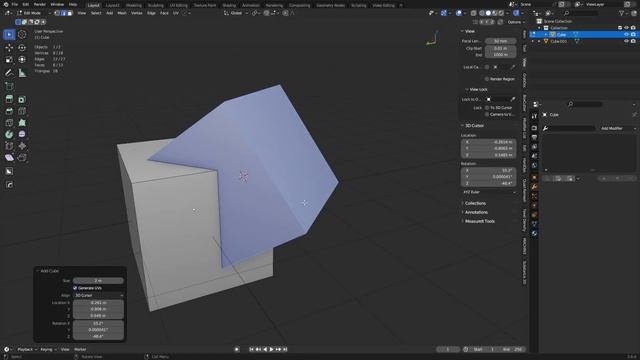Screen dimensions: 640x360
Task: Switch to edge select mode
Action: [64, 13]
